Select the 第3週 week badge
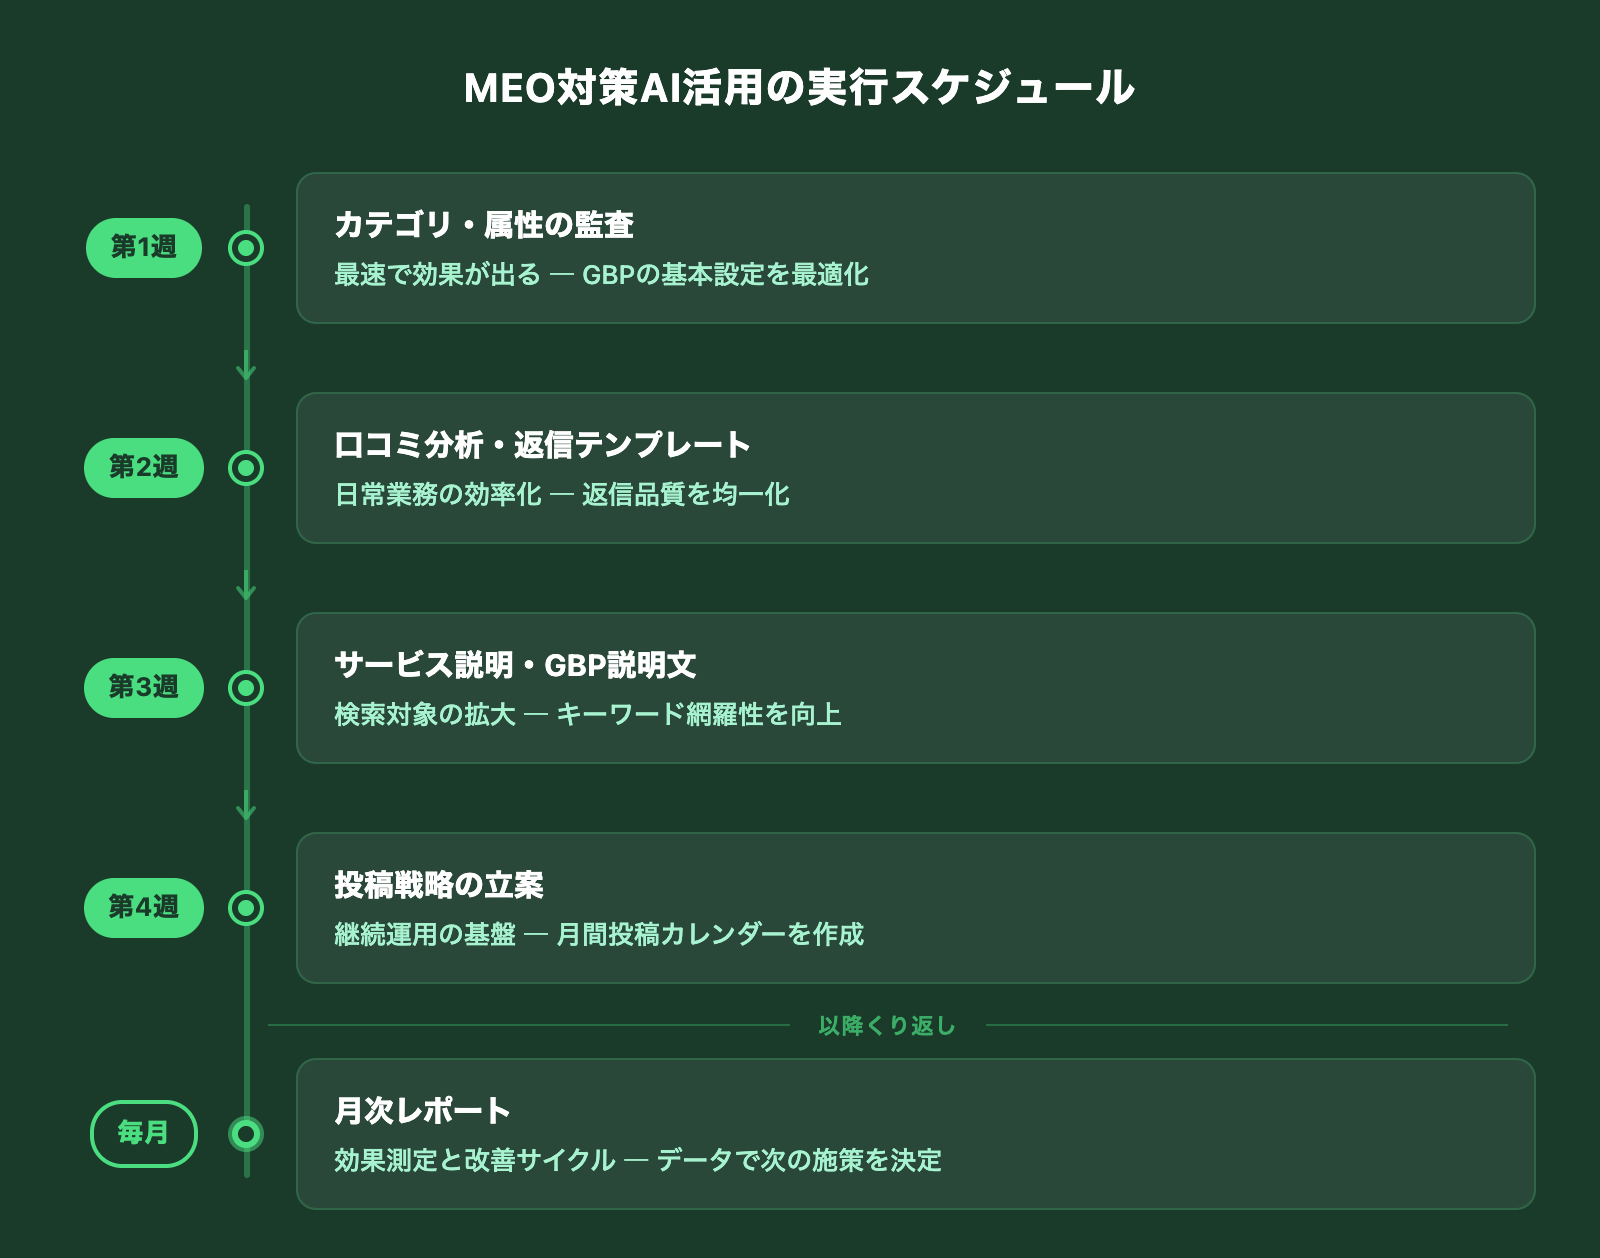The height and width of the screenshot is (1258, 1600). point(144,688)
